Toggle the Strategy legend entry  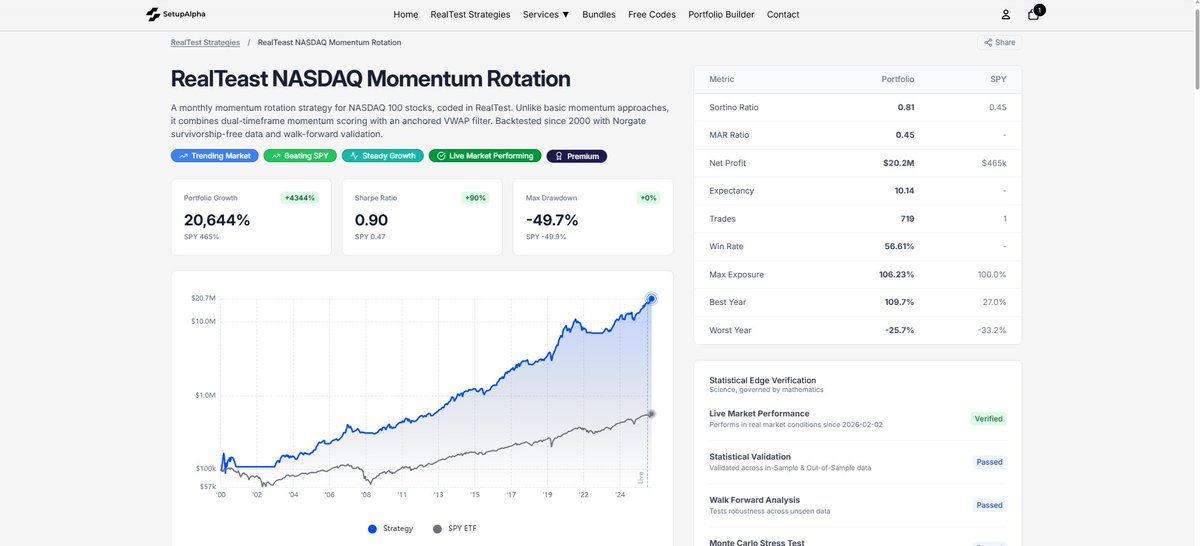coord(390,528)
